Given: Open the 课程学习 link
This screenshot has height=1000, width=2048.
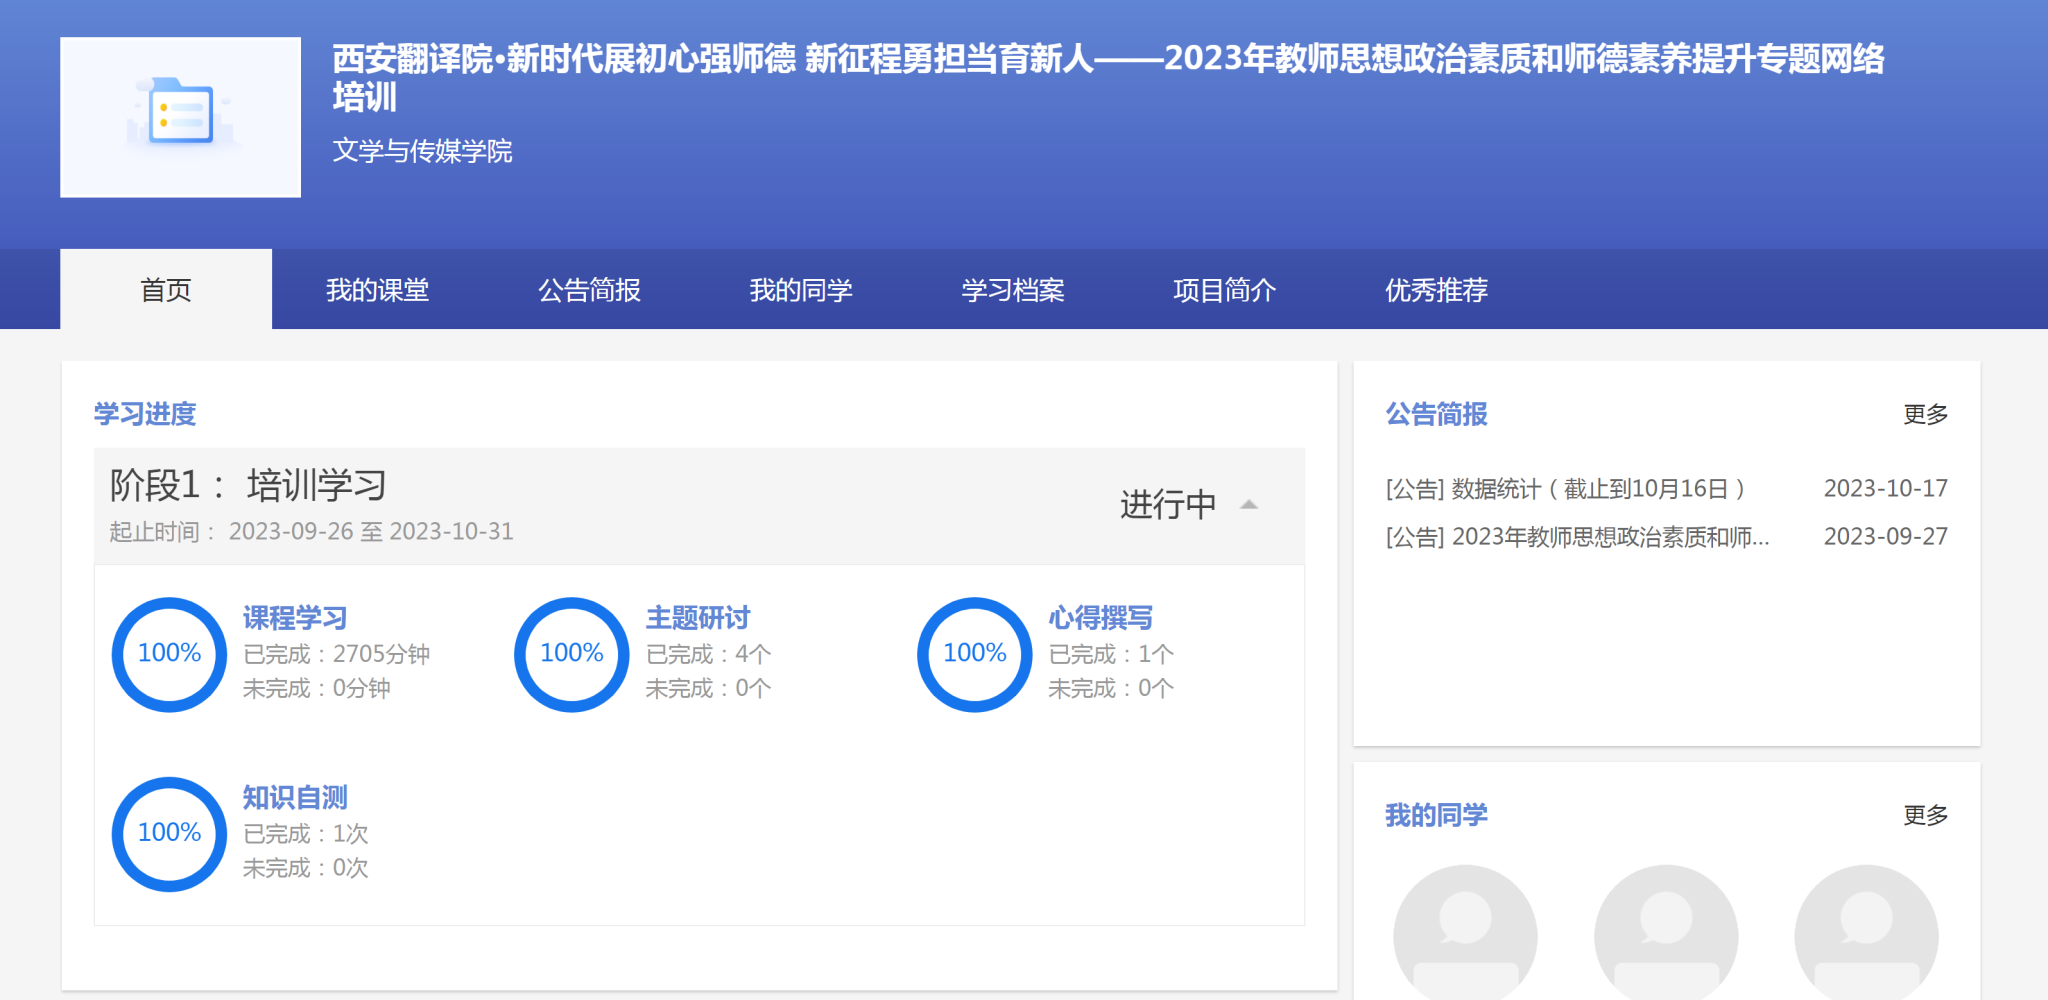Looking at the screenshot, I should [x=295, y=618].
